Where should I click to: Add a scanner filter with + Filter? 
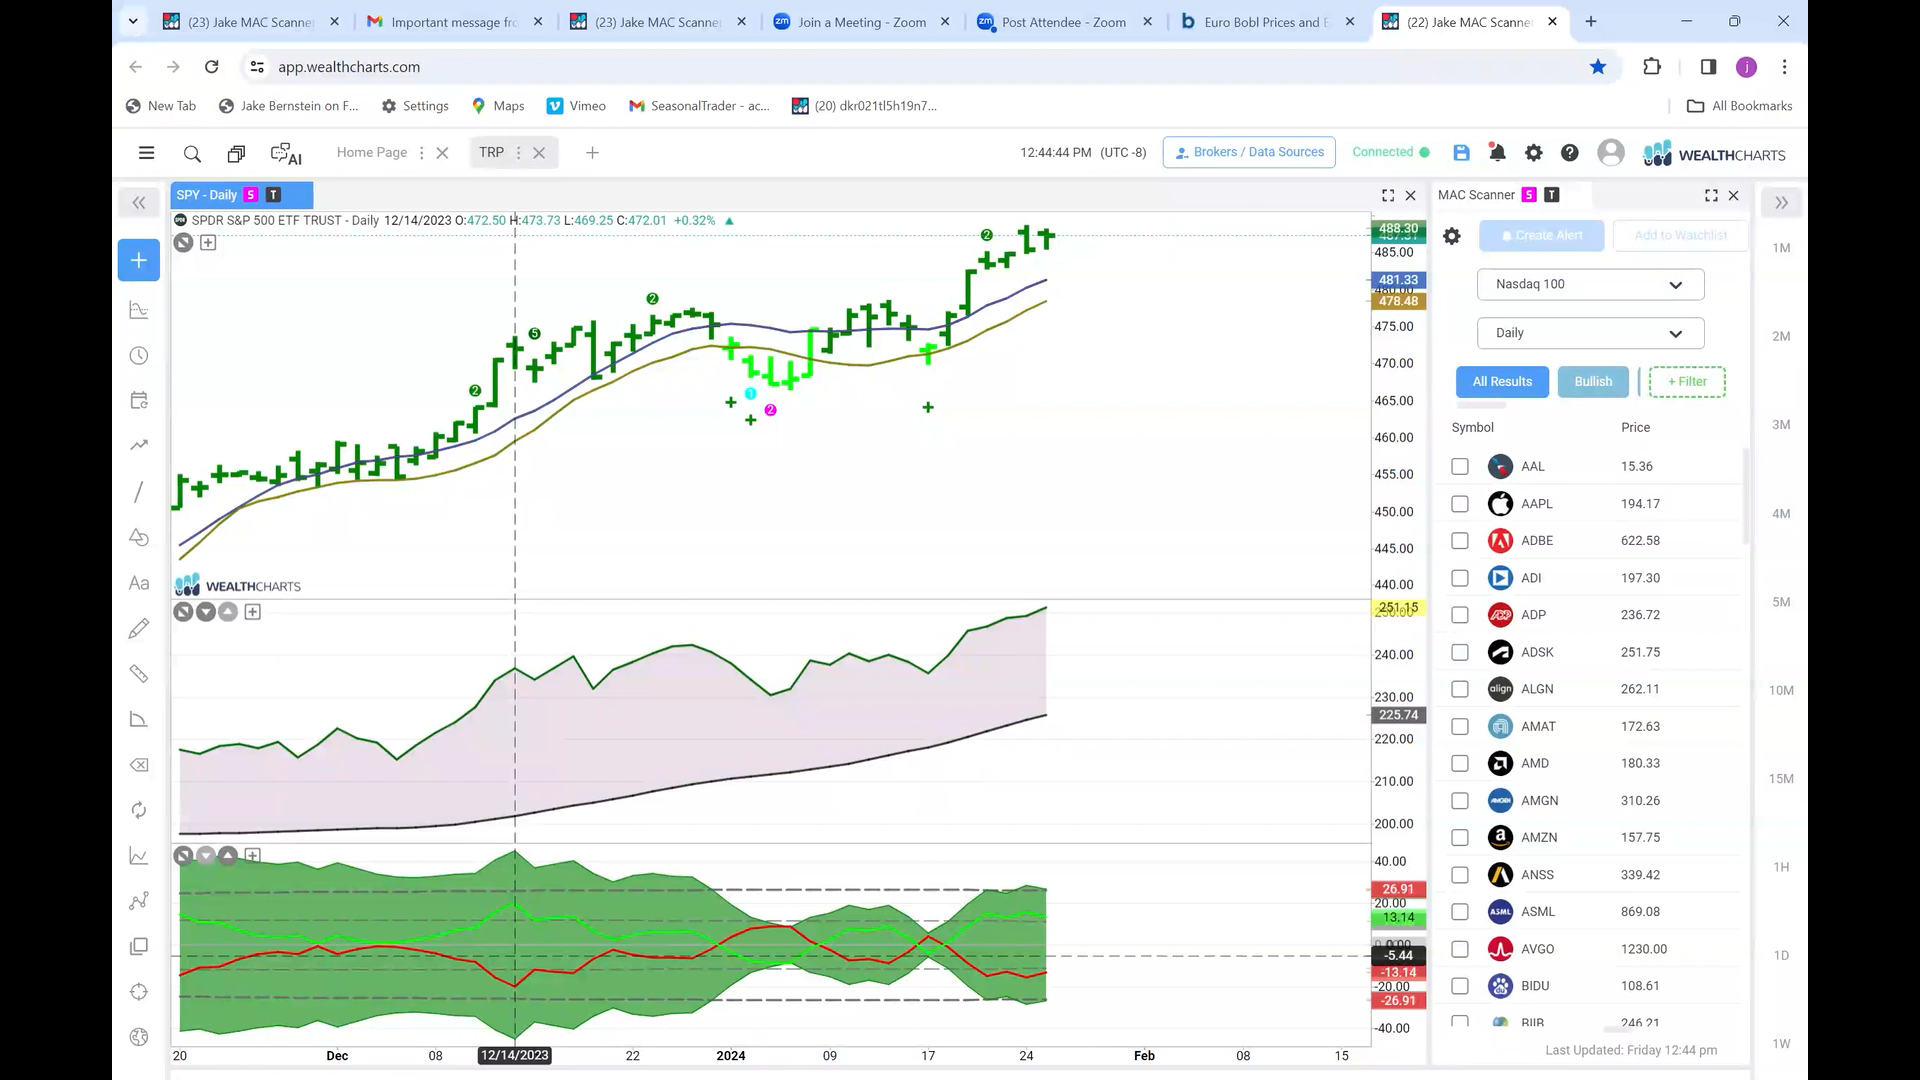click(x=1687, y=382)
